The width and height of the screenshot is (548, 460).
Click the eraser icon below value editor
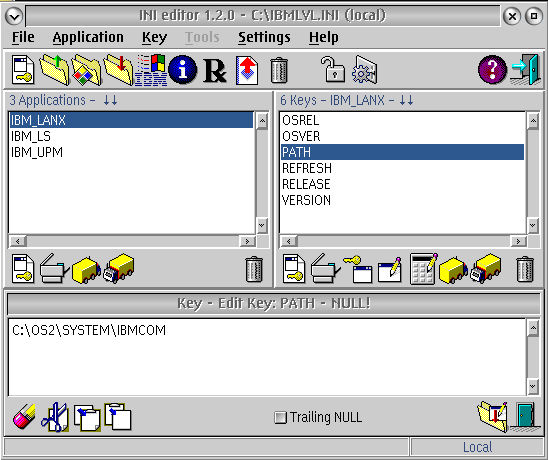[x=24, y=417]
